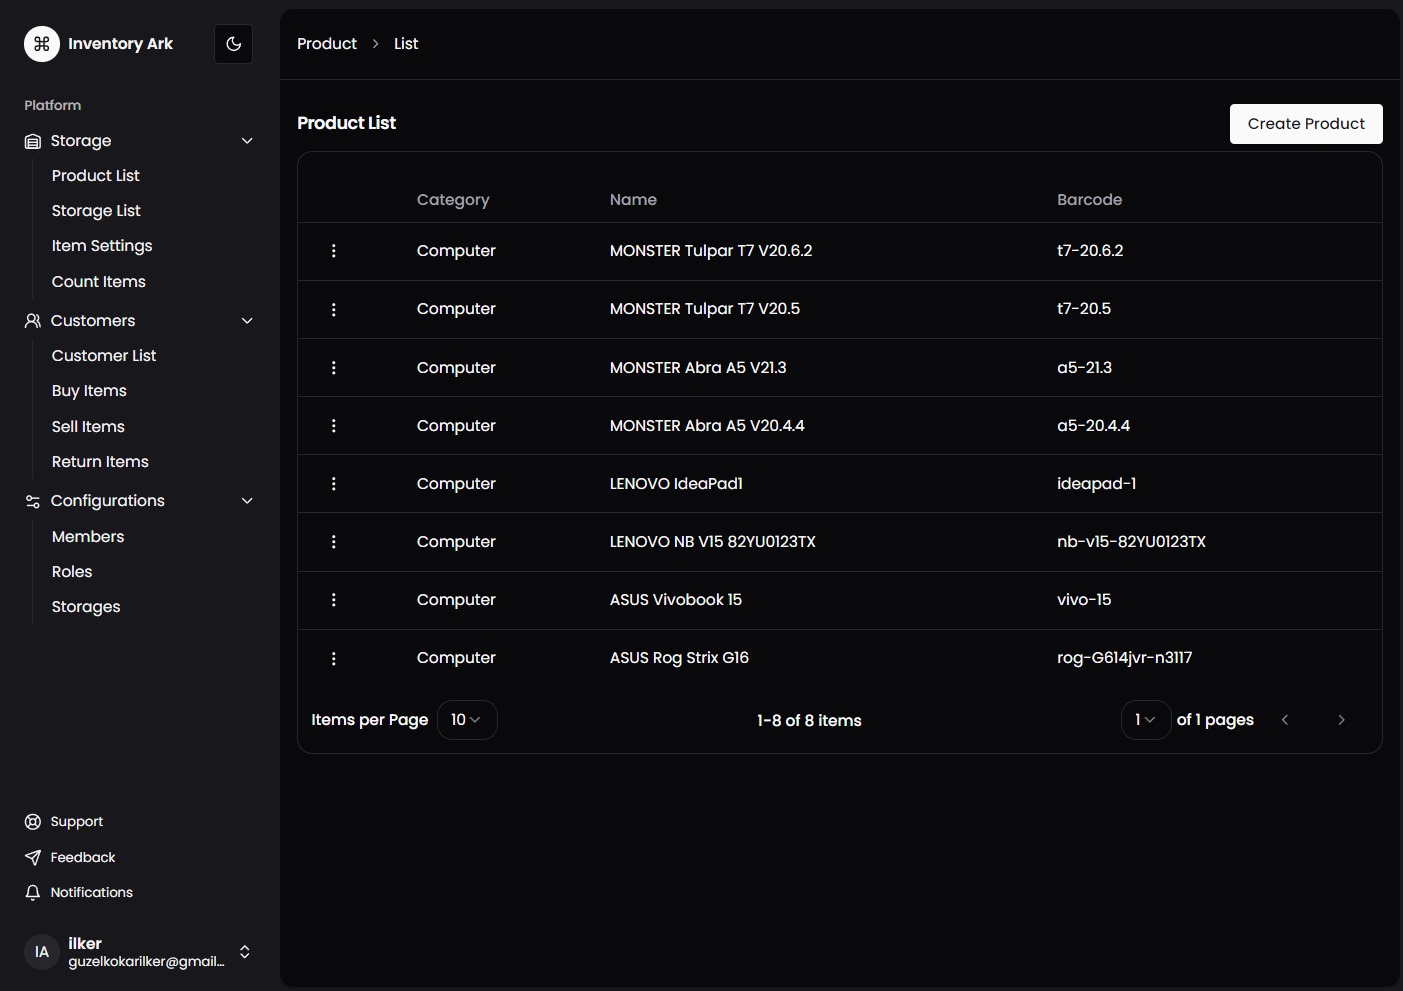Screen dimensions: 1403x991
Task: Open Buy Items in sidebar
Action: [89, 391]
